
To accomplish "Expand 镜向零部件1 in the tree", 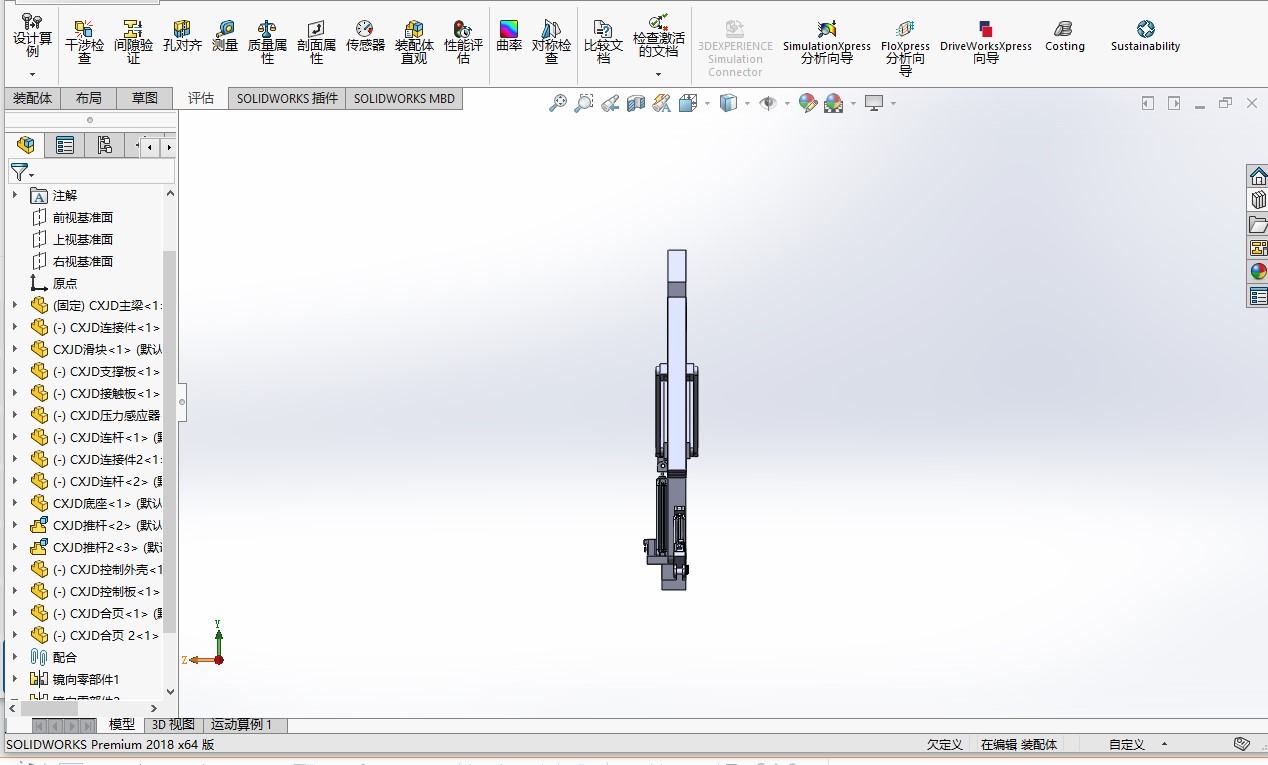I will (x=15, y=679).
